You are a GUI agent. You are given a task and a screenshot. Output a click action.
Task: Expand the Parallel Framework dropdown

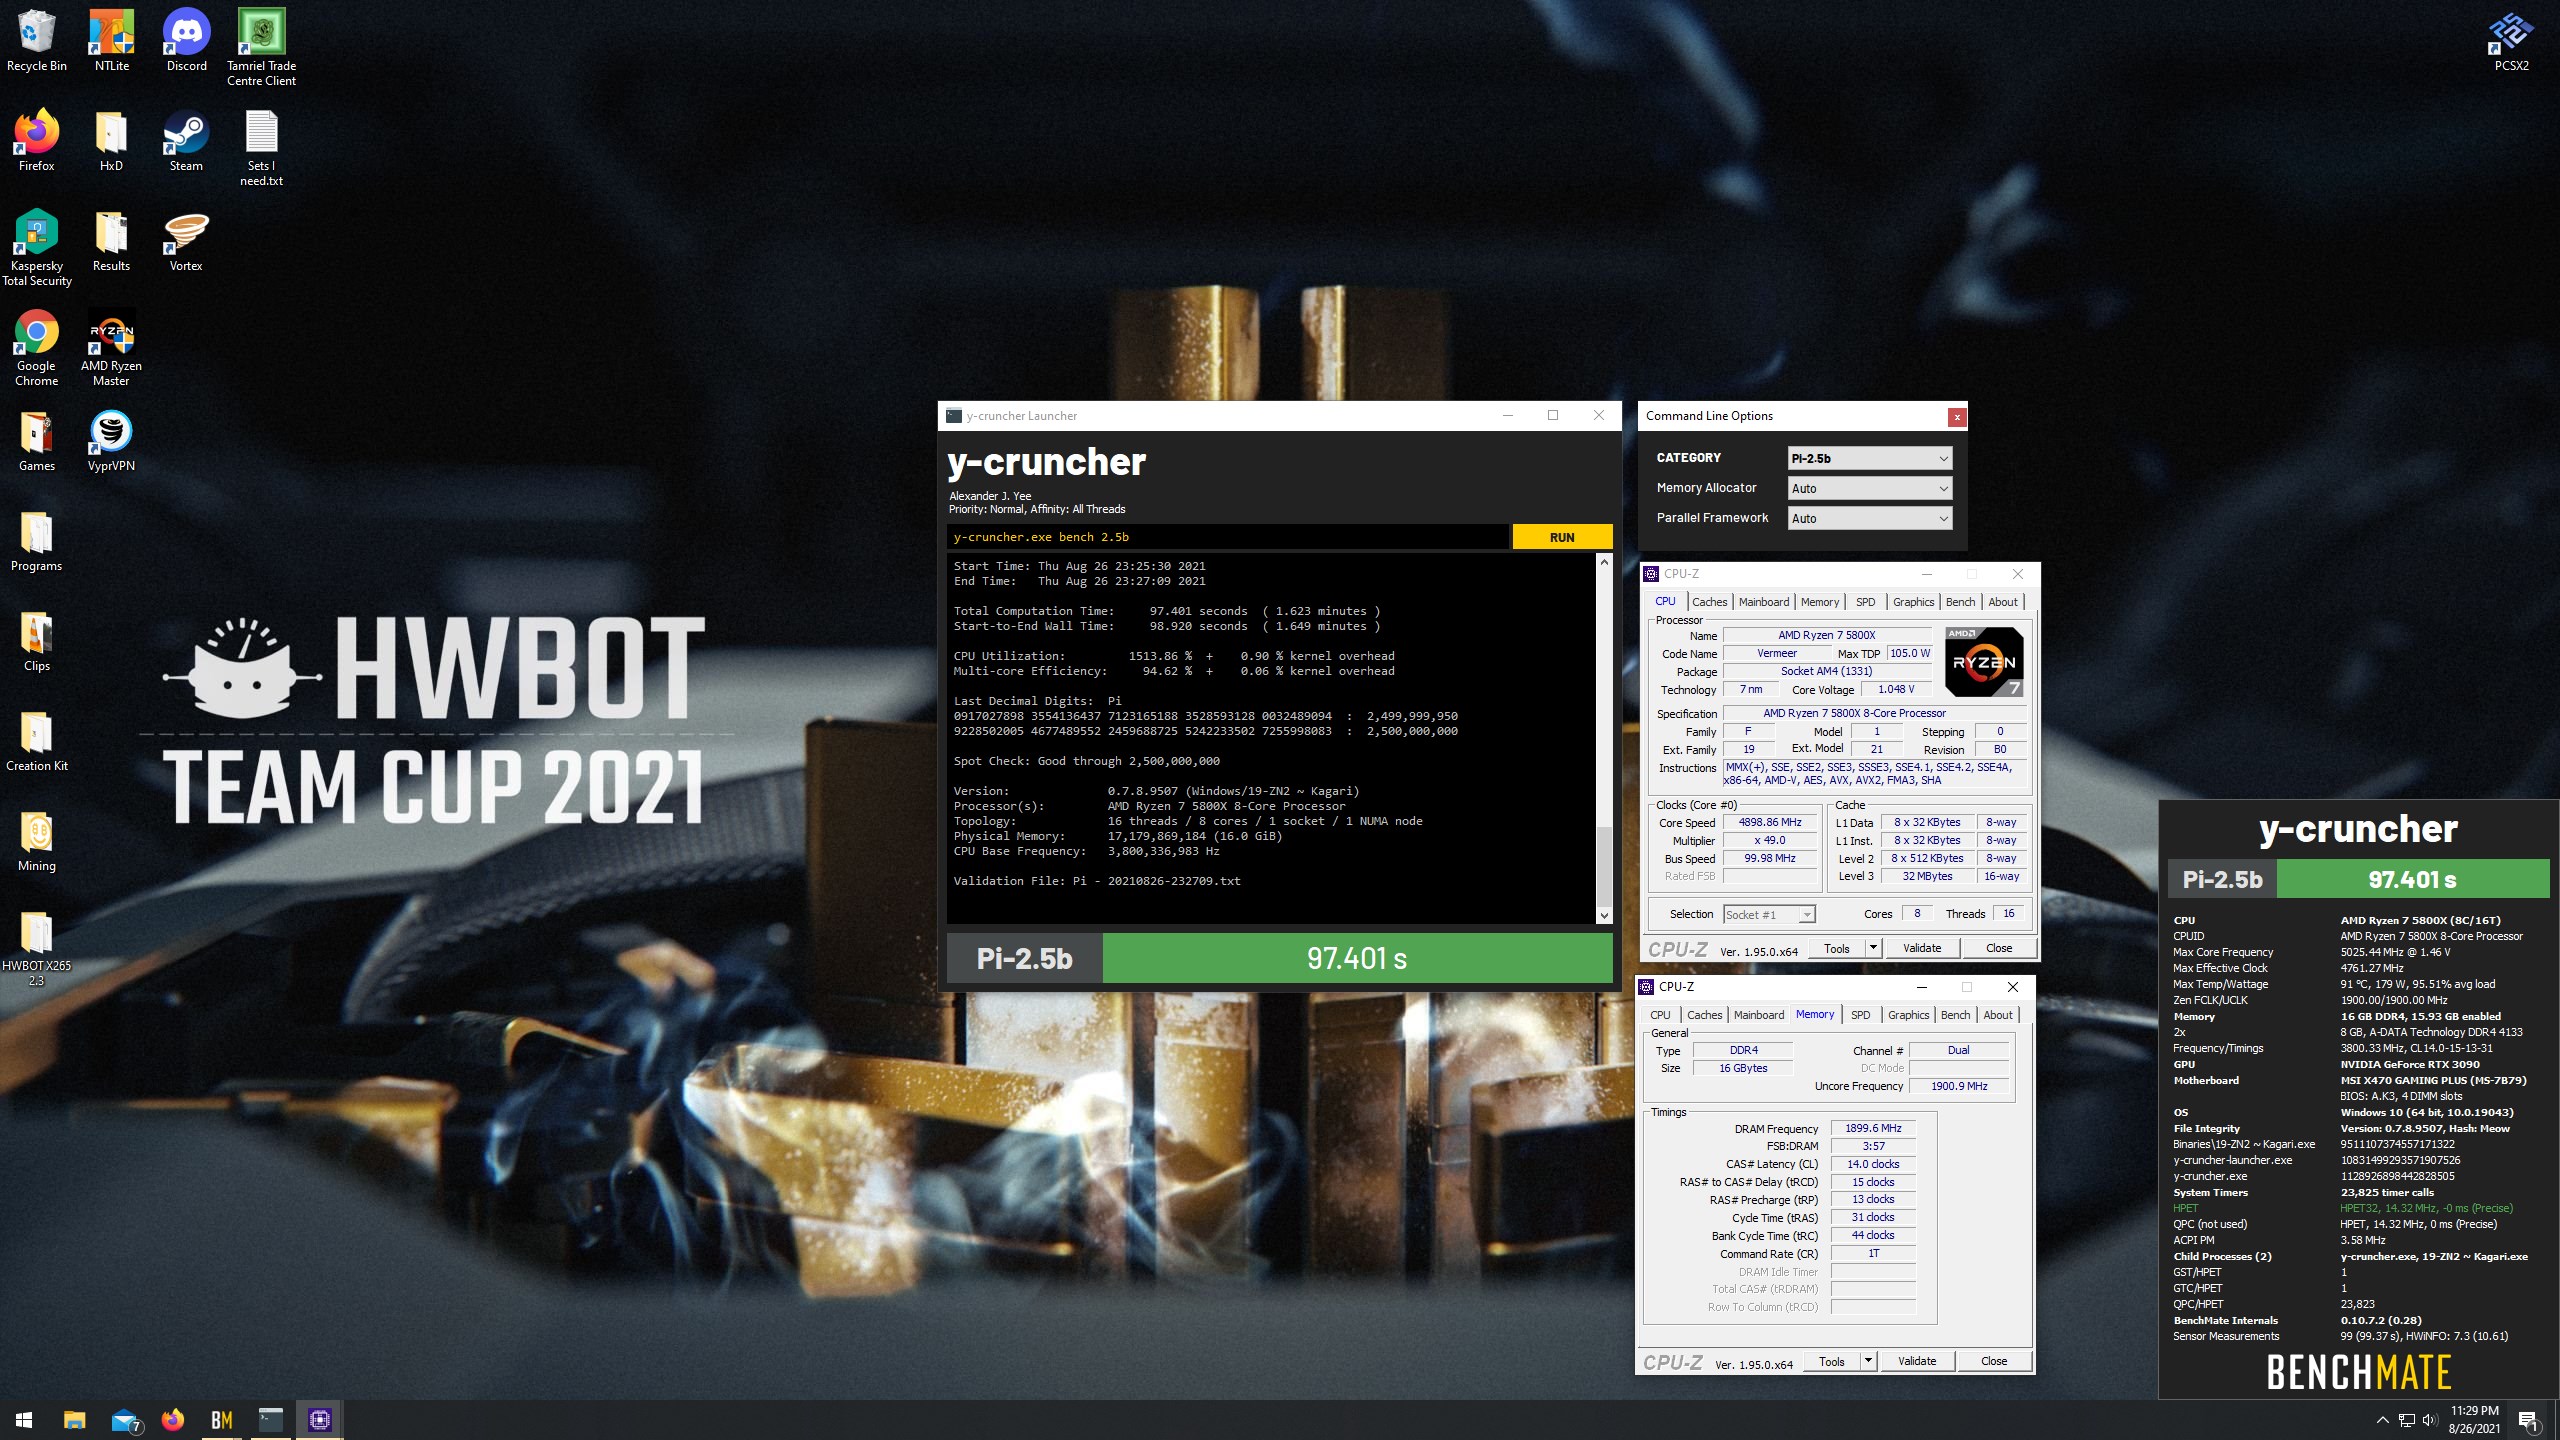[x=1869, y=518]
